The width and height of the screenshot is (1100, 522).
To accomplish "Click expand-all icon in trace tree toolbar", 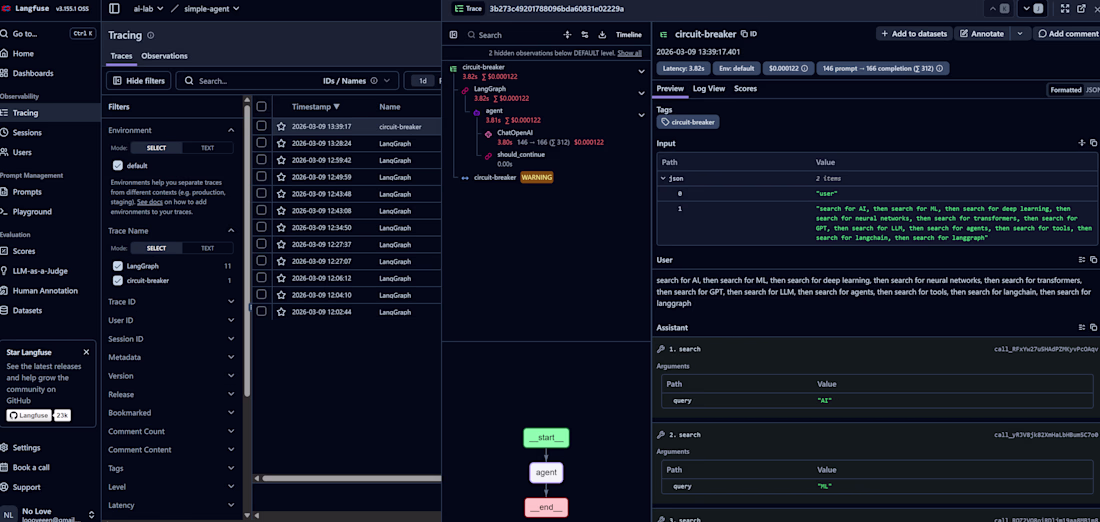I will click(x=567, y=34).
